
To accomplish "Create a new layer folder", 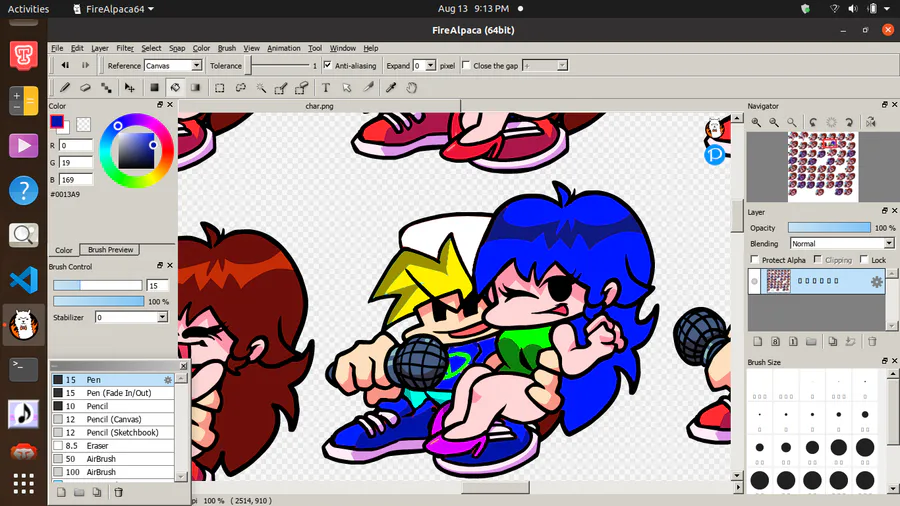I will pyautogui.click(x=811, y=341).
